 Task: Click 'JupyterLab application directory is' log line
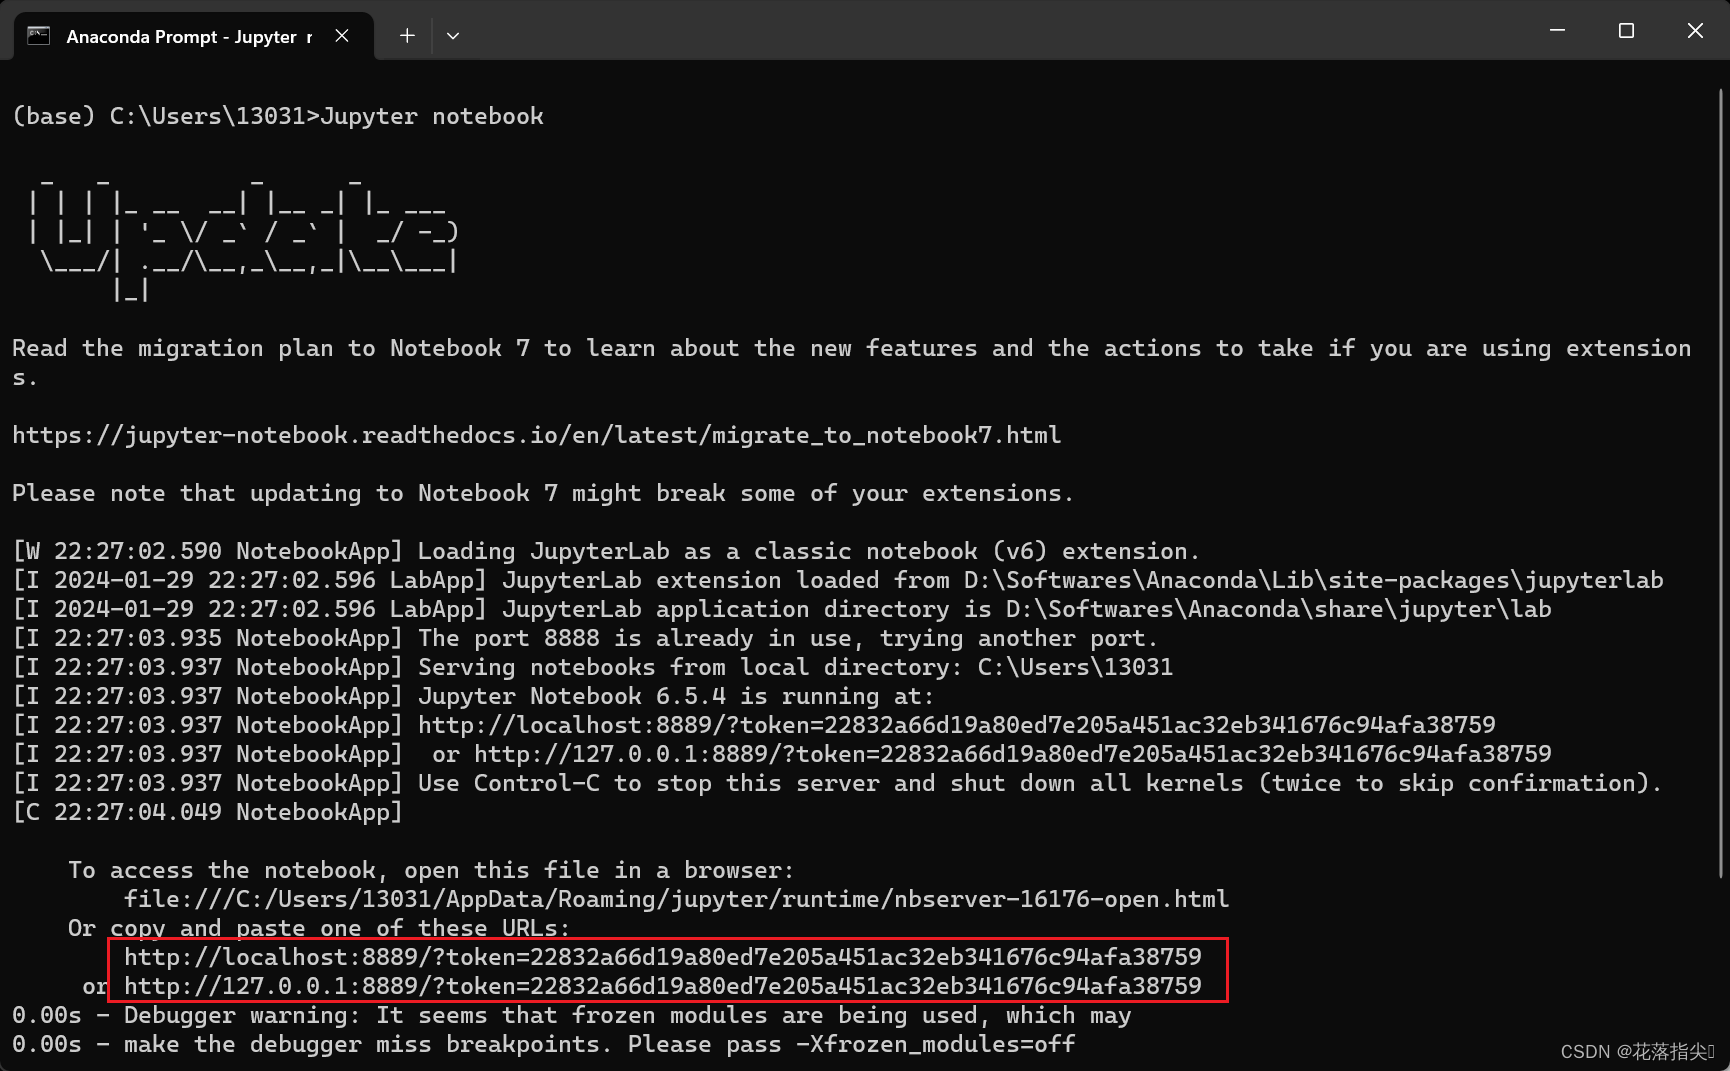(x=782, y=609)
